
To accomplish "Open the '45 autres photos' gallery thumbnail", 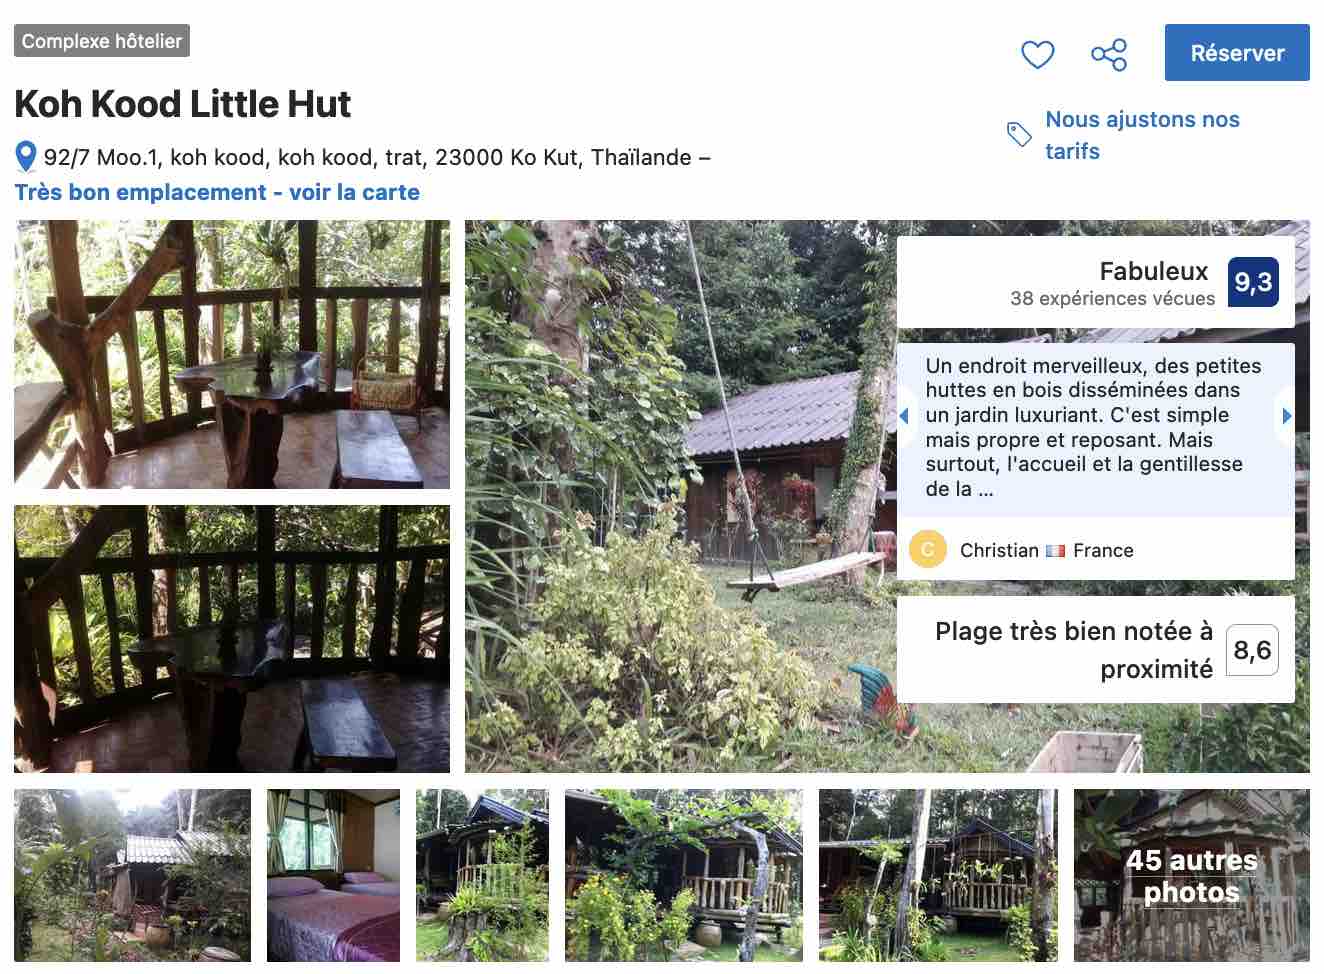I will [1191, 875].
